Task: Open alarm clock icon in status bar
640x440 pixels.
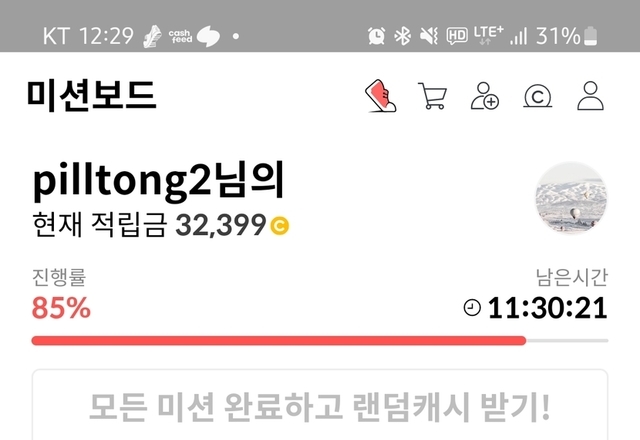Action: point(376,36)
